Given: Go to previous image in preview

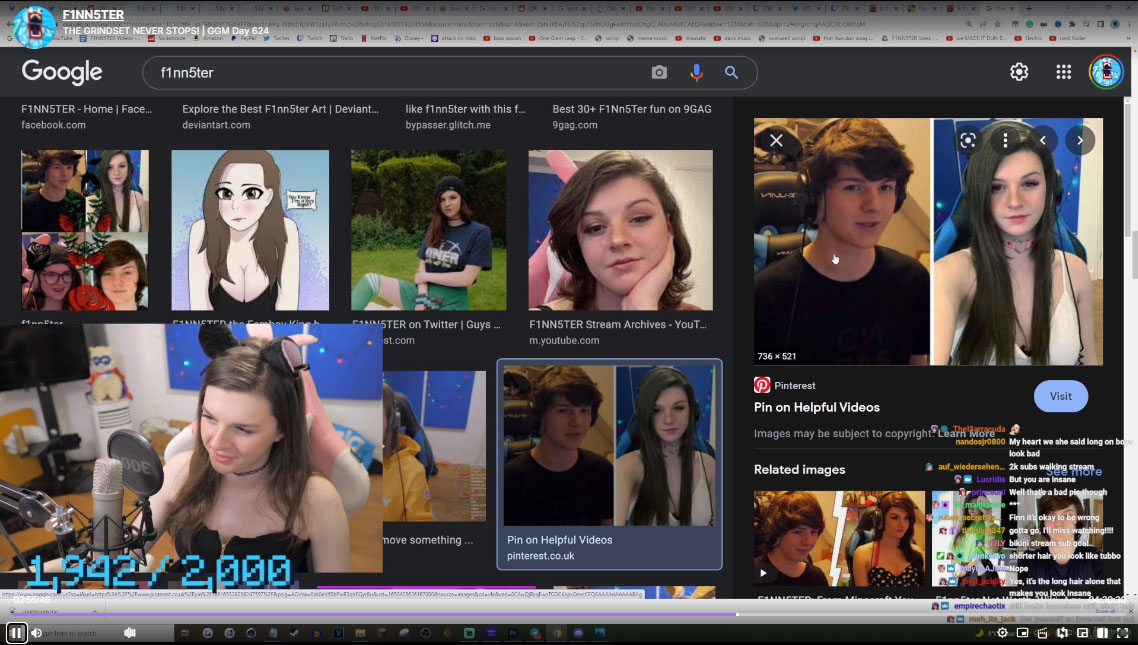Looking at the screenshot, I should click(x=1043, y=140).
